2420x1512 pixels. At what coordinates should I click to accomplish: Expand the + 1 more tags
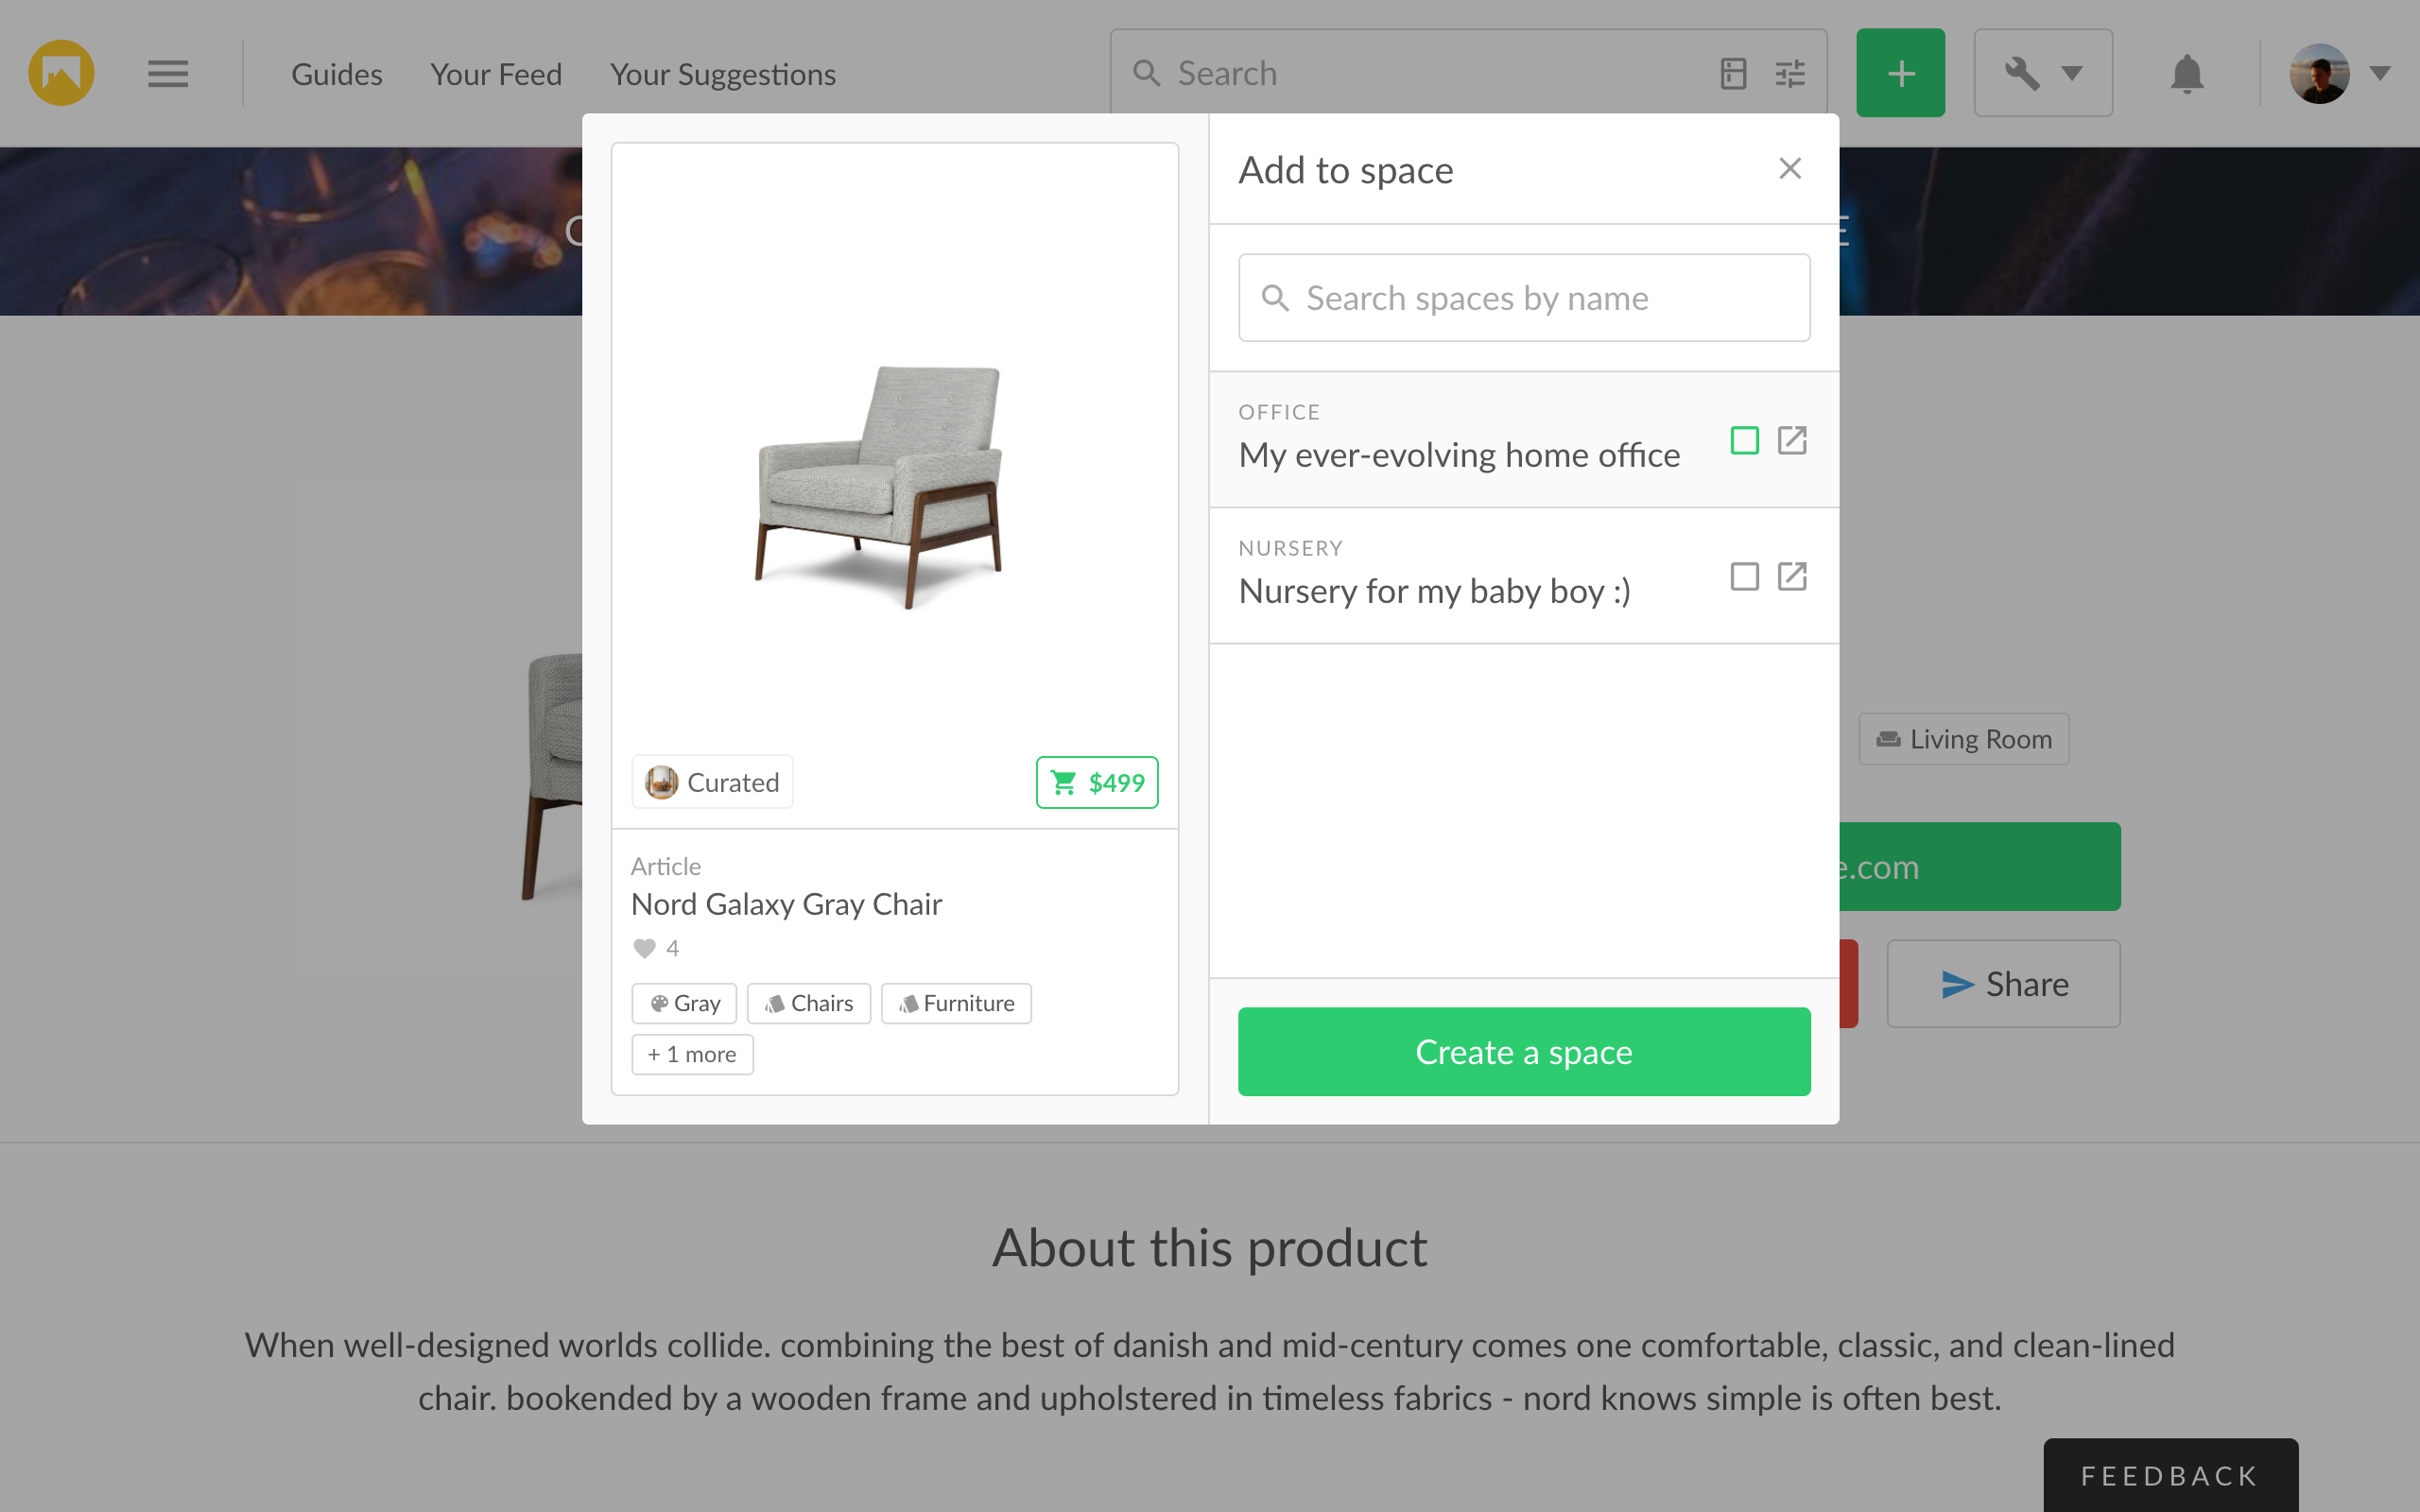pyautogui.click(x=692, y=1054)
